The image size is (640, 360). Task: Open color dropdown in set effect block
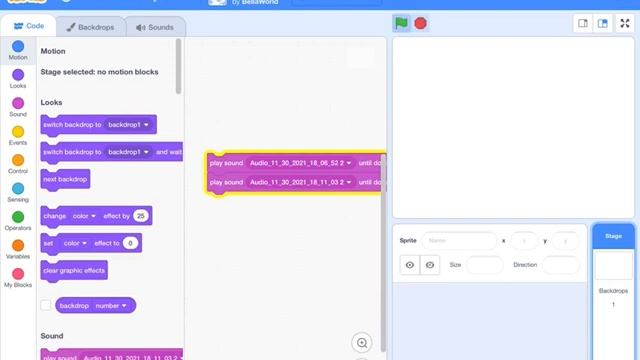(x=75, y=243)
